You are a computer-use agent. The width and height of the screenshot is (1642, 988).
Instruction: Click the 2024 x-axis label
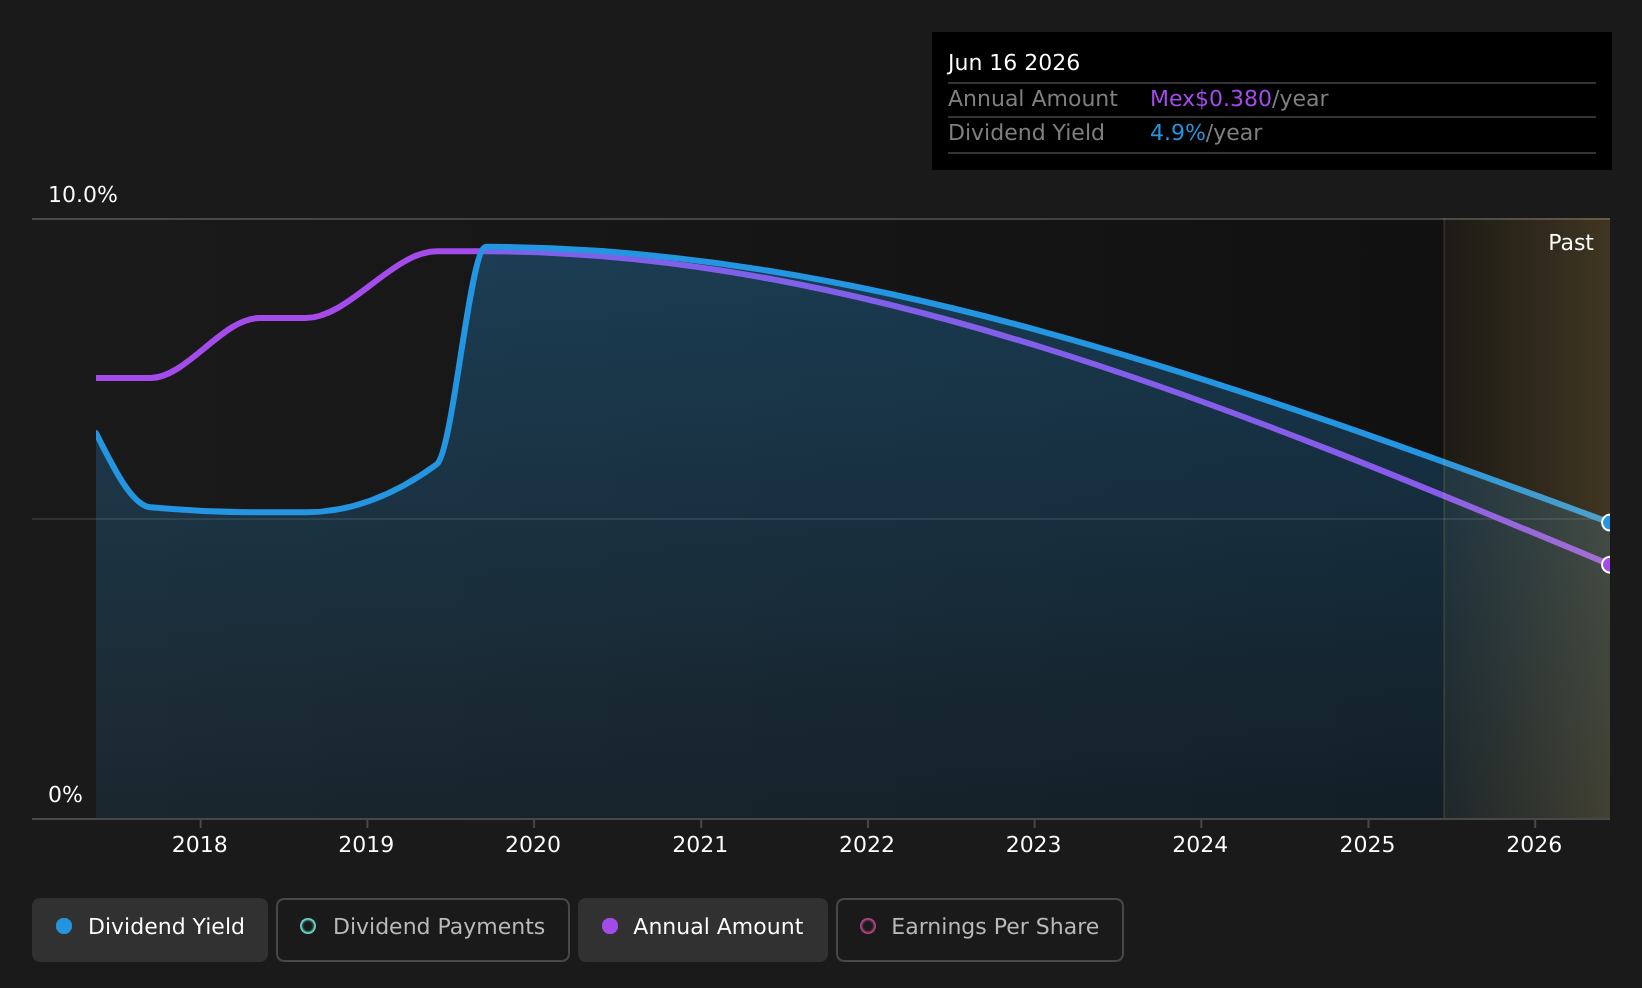pyautogui.click(x=1200, y=845)
